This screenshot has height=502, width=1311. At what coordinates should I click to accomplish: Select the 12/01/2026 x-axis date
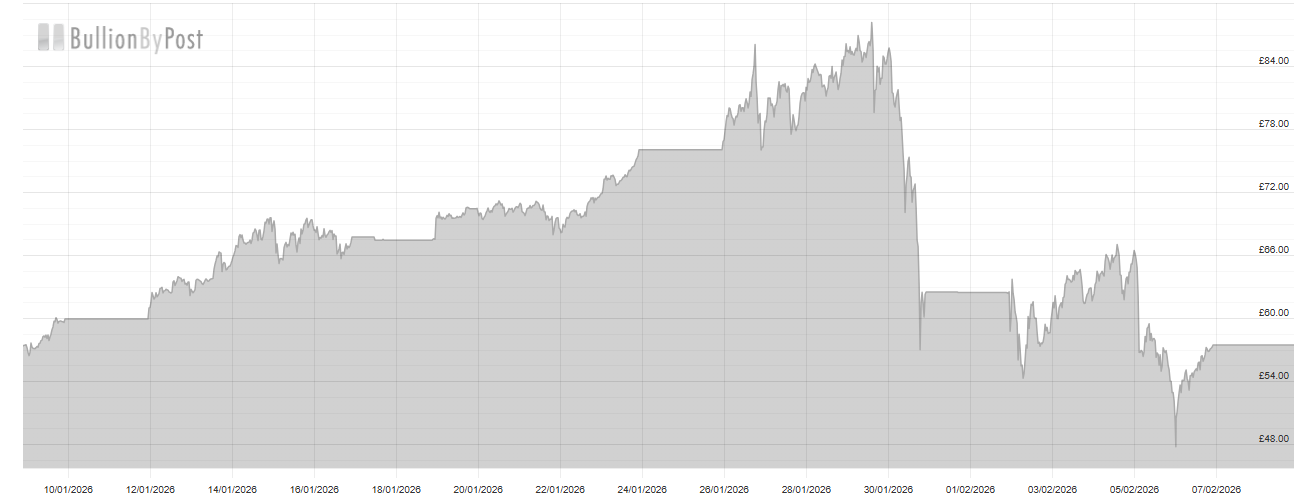[150, 489]
